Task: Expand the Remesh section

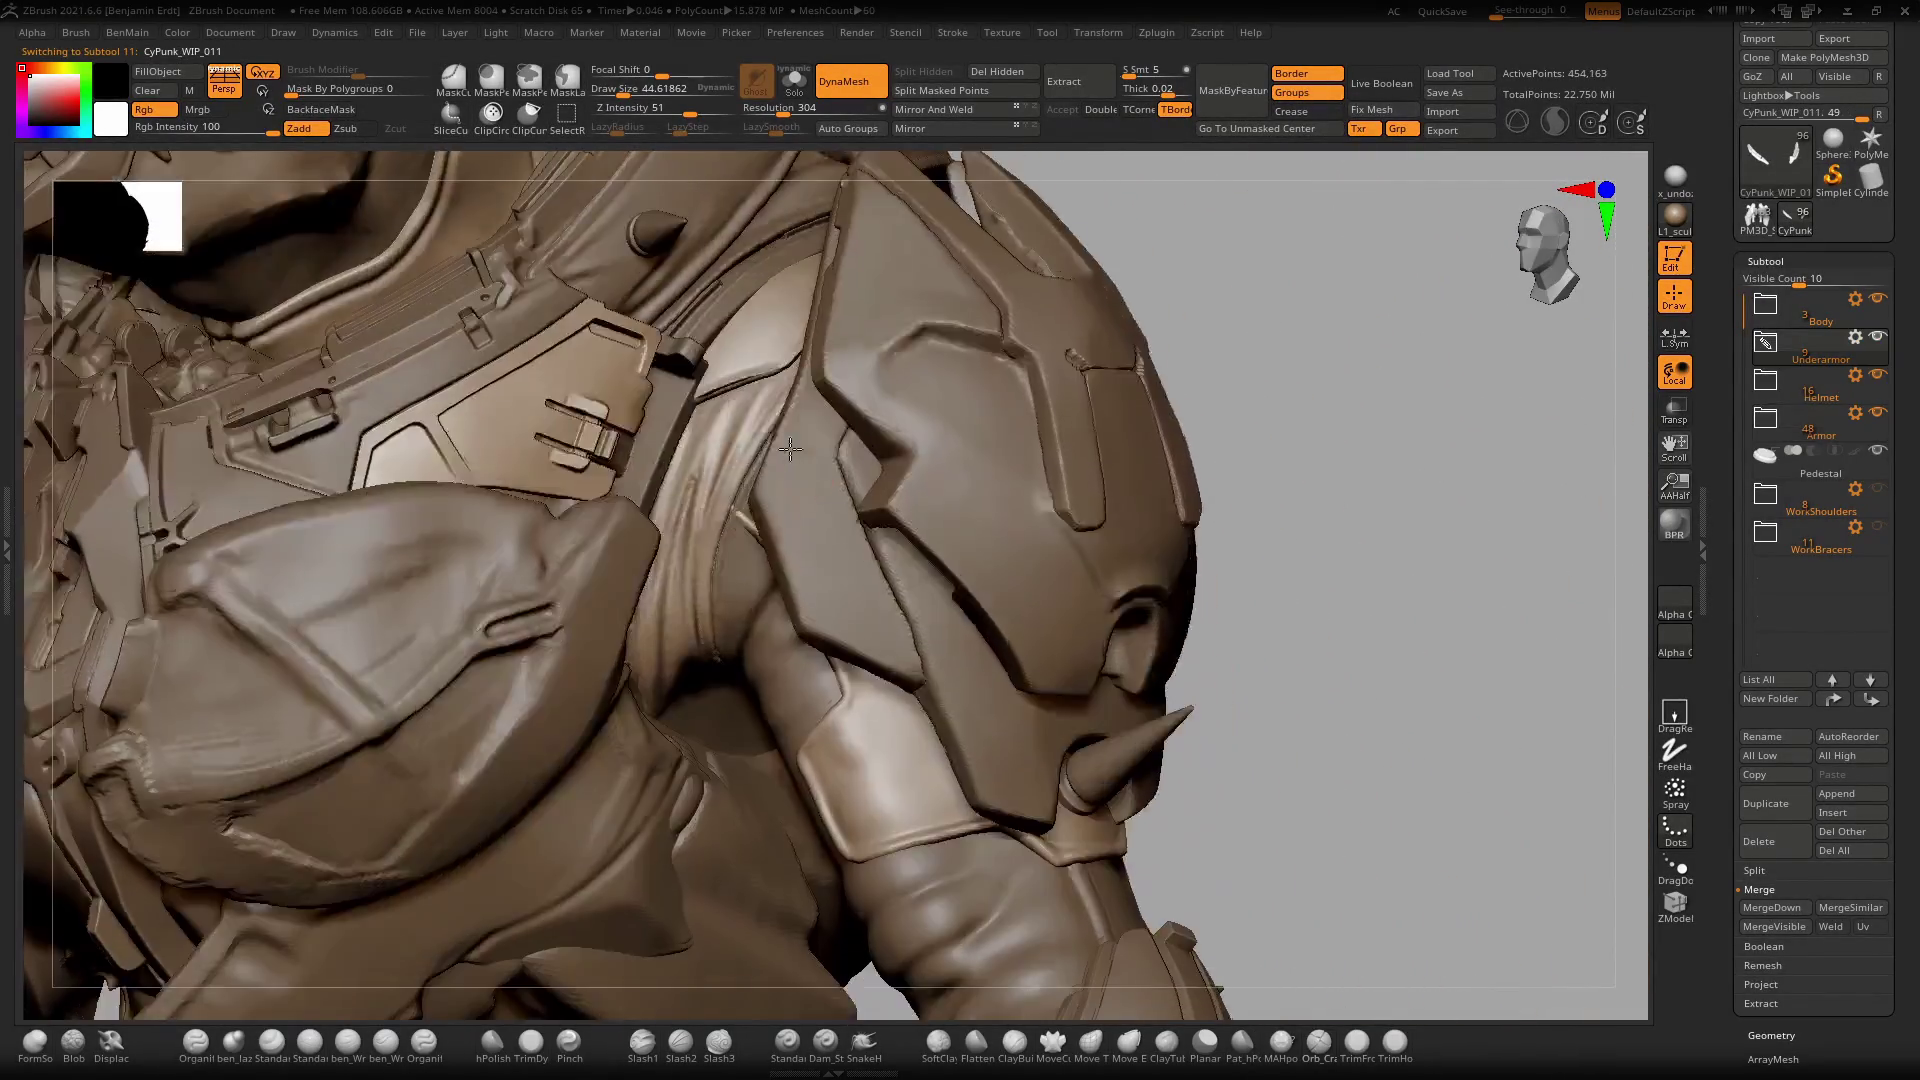Action: pyautogui.click(x=1762, y=965)
